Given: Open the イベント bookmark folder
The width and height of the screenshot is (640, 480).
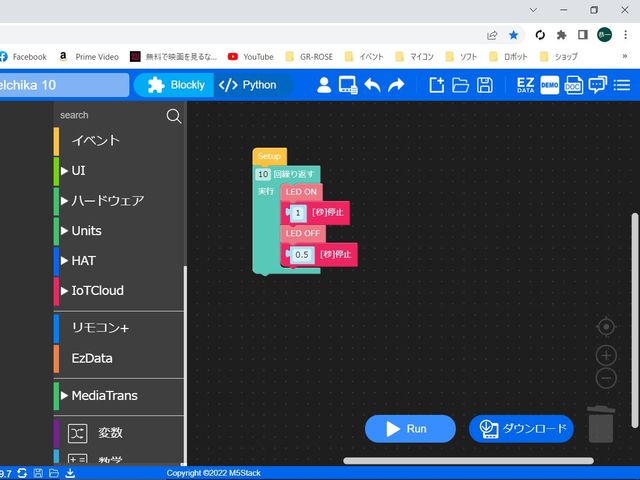Looking at the screenshot, I should [364, 57].
